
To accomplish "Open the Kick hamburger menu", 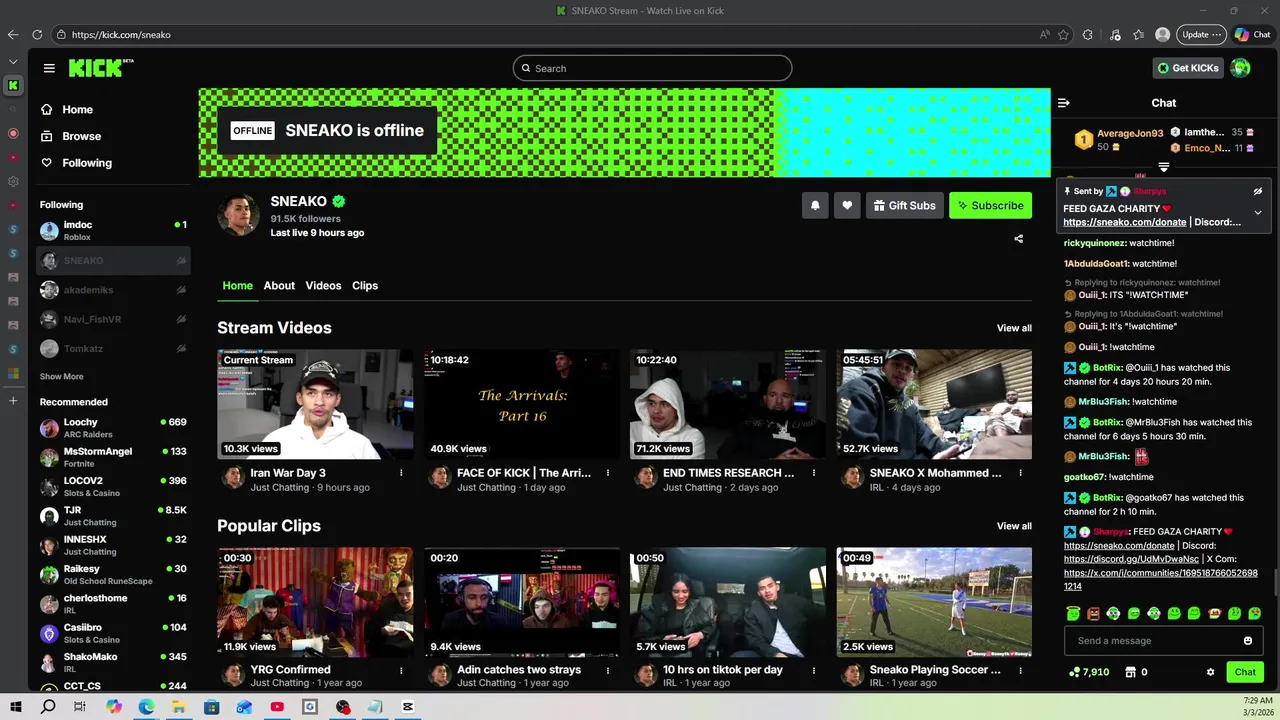I will [49, 68].
